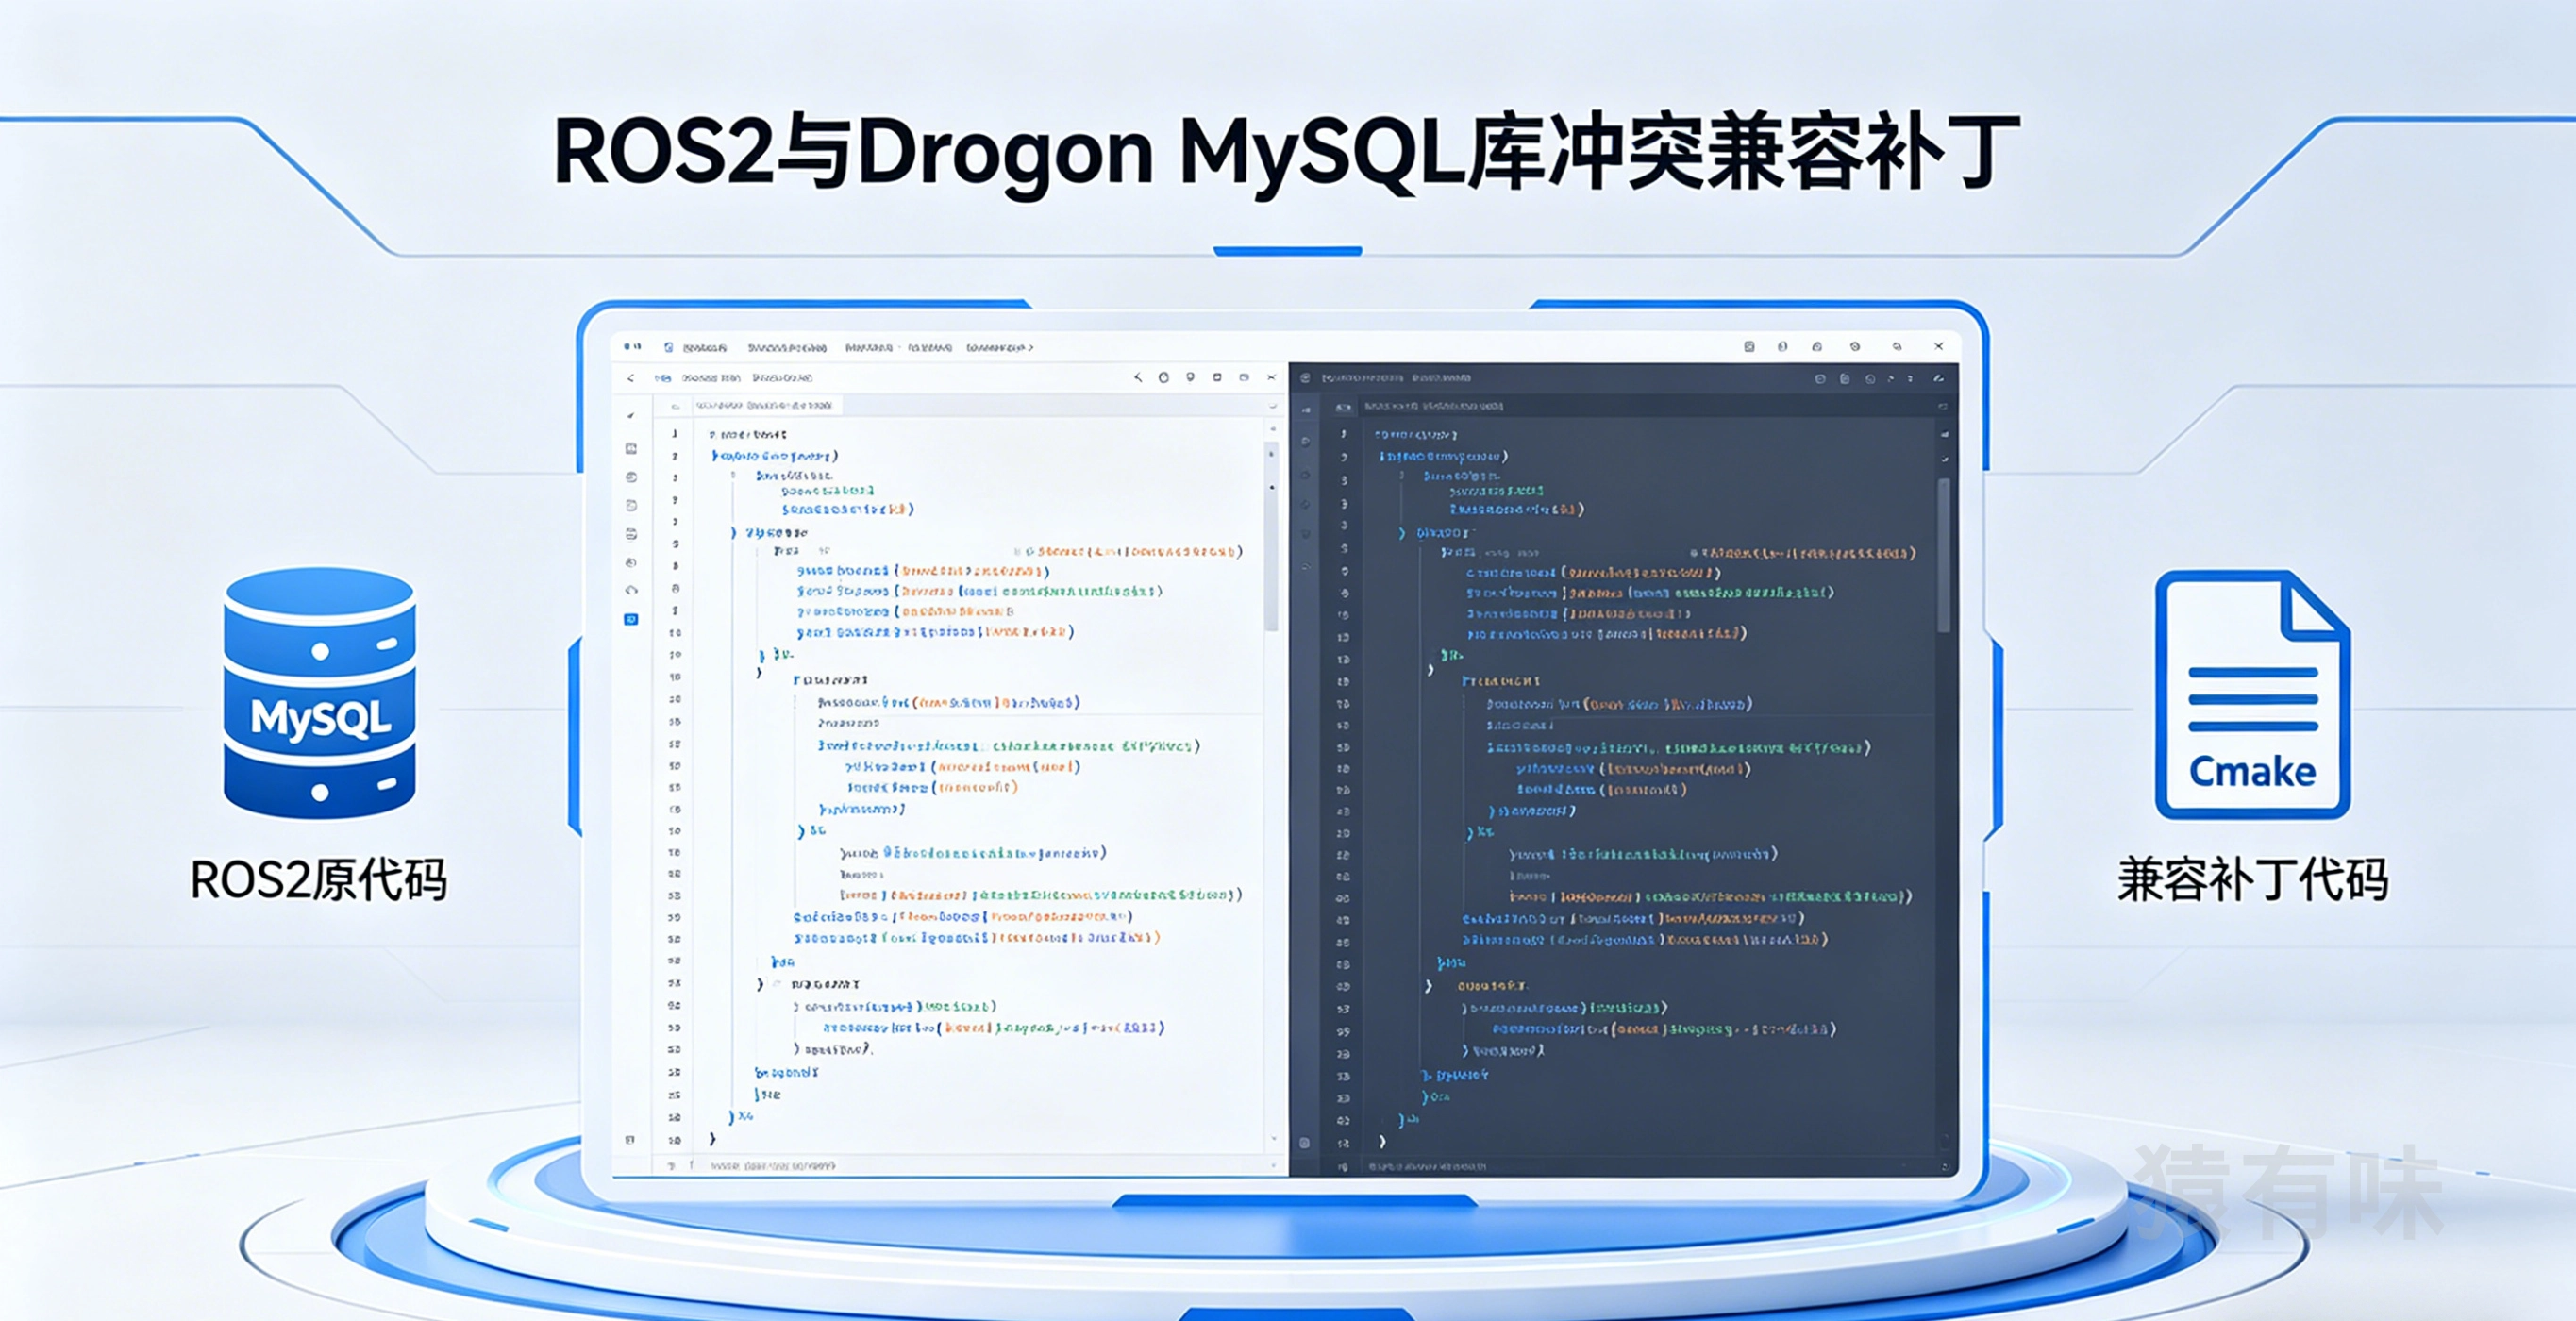The image size is (2576, 1321).
Task: Click the highlighted blue icon in the left sidebar
Action: [x=631, y=619]
